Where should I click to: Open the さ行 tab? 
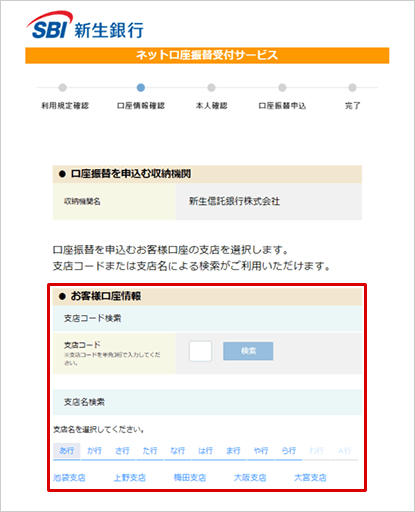[122, 451]
